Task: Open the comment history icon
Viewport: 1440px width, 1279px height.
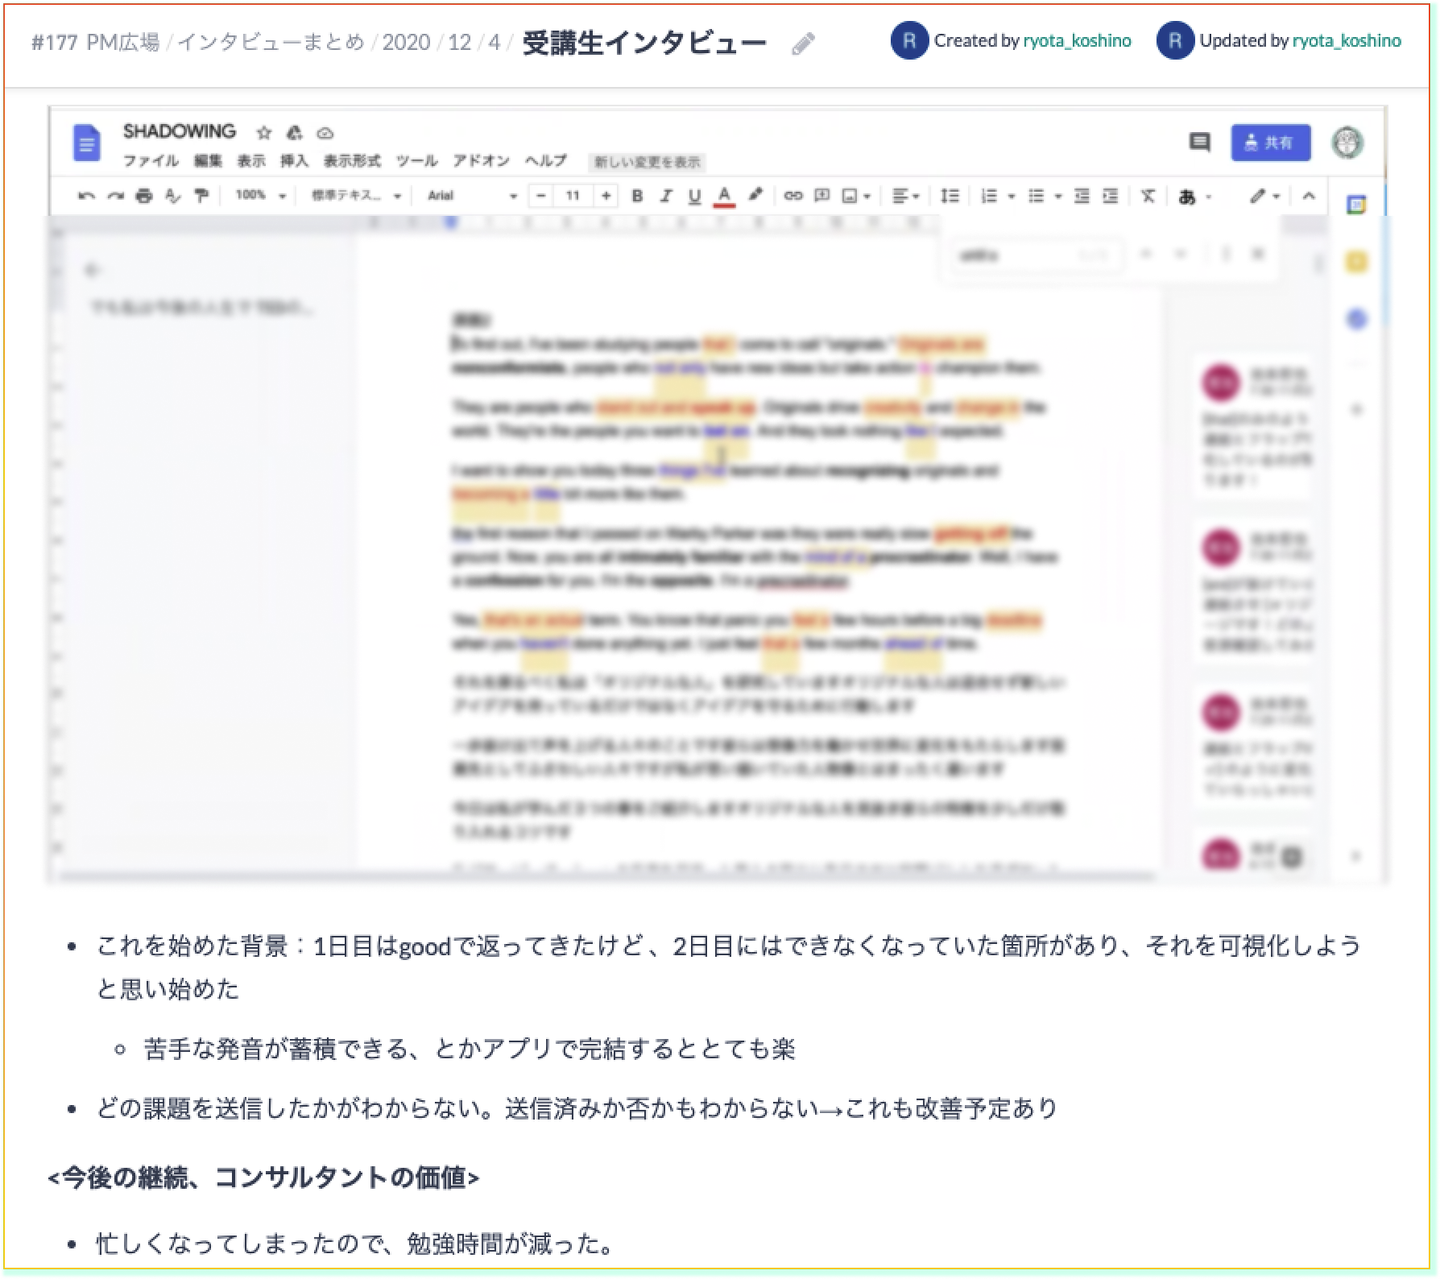Action: click(1199, 143)
